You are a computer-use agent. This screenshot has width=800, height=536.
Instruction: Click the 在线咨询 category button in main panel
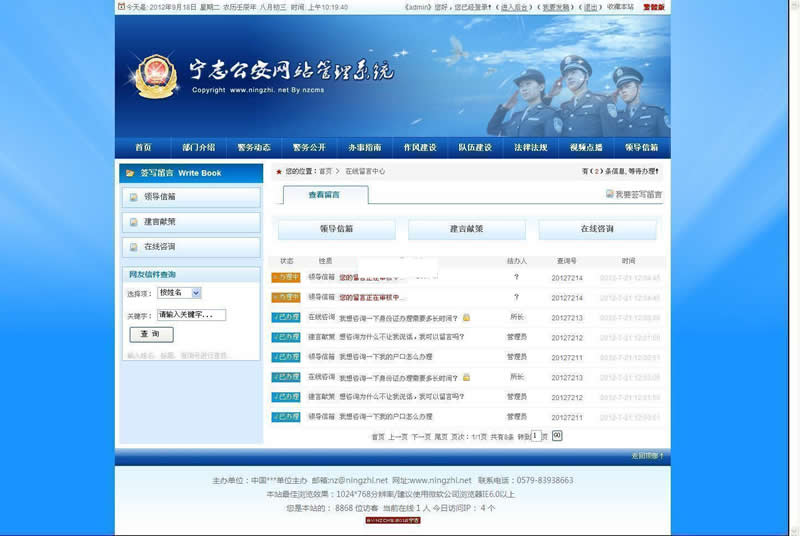[x=597, y=229]
